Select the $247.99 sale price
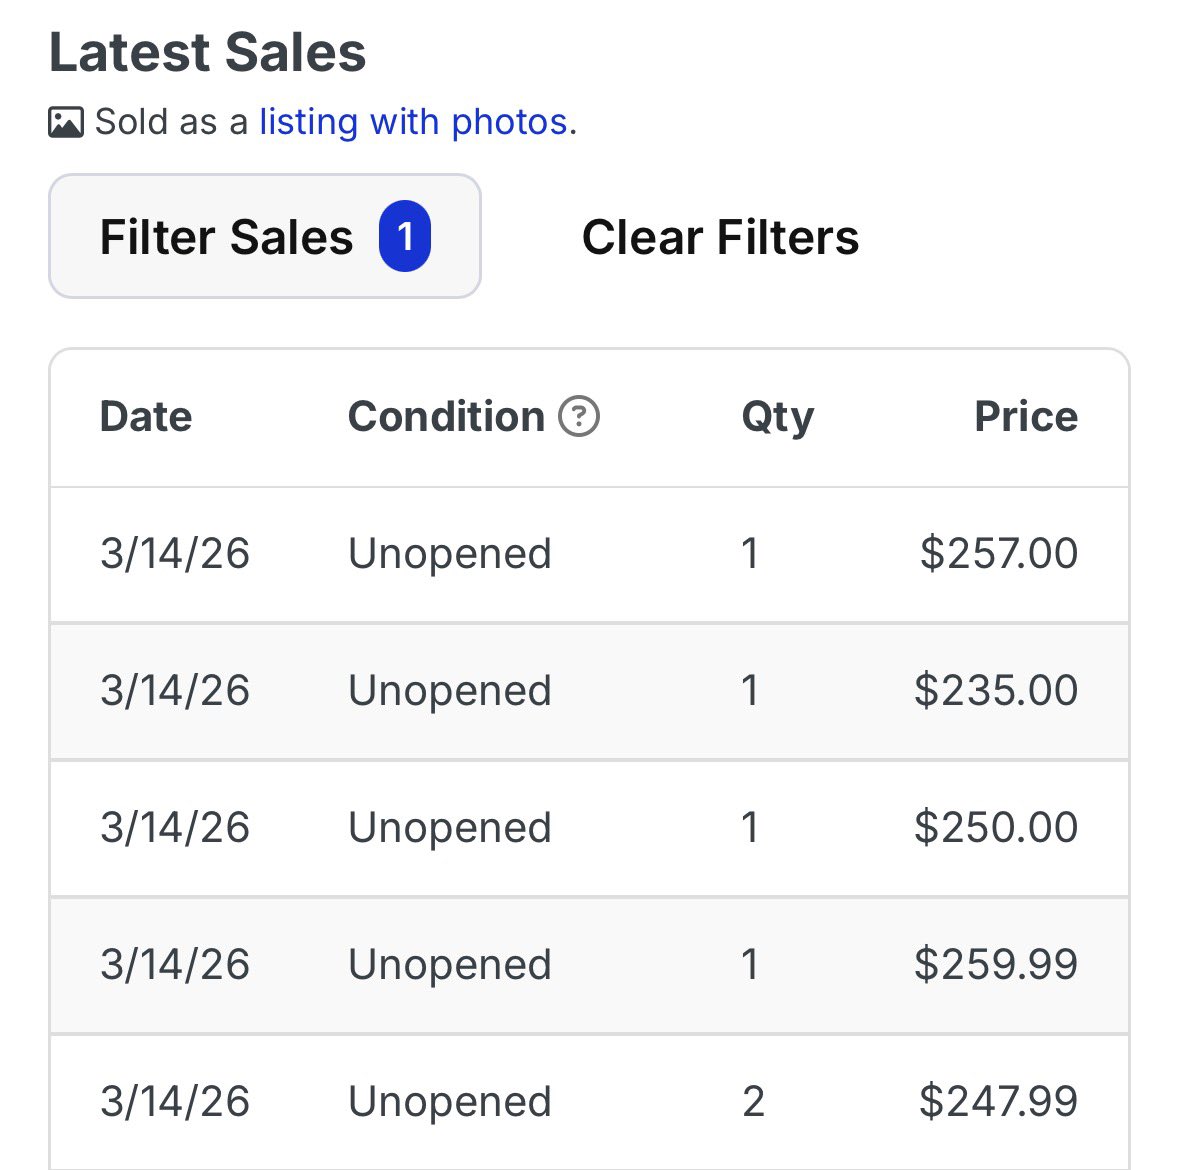Screen dimensions: 1179x1170 coord(998,1102)
